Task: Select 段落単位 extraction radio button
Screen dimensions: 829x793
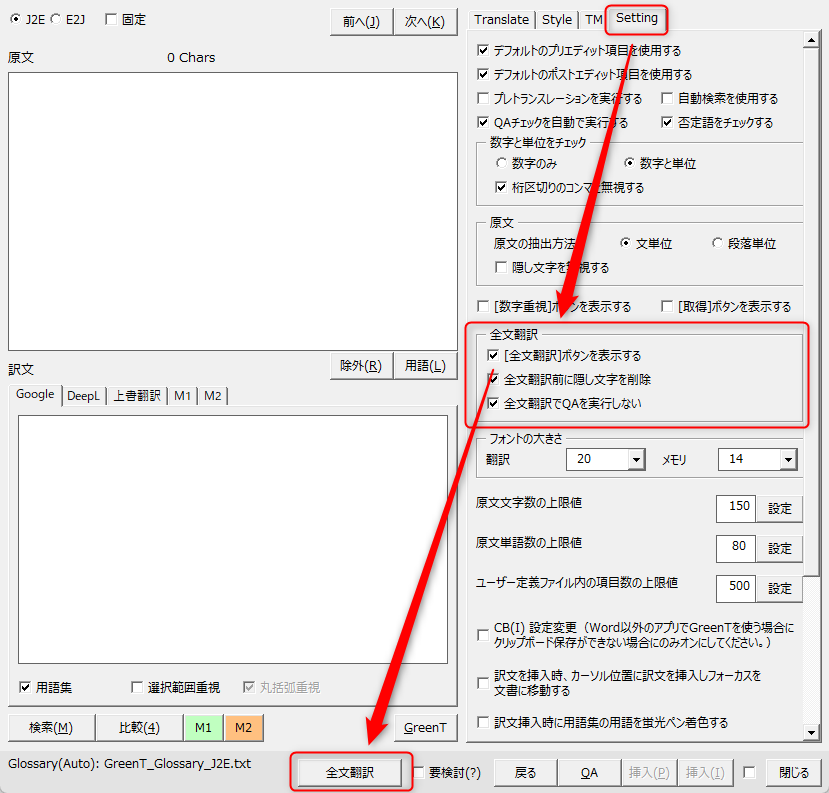Action: [x=718, y=243]
